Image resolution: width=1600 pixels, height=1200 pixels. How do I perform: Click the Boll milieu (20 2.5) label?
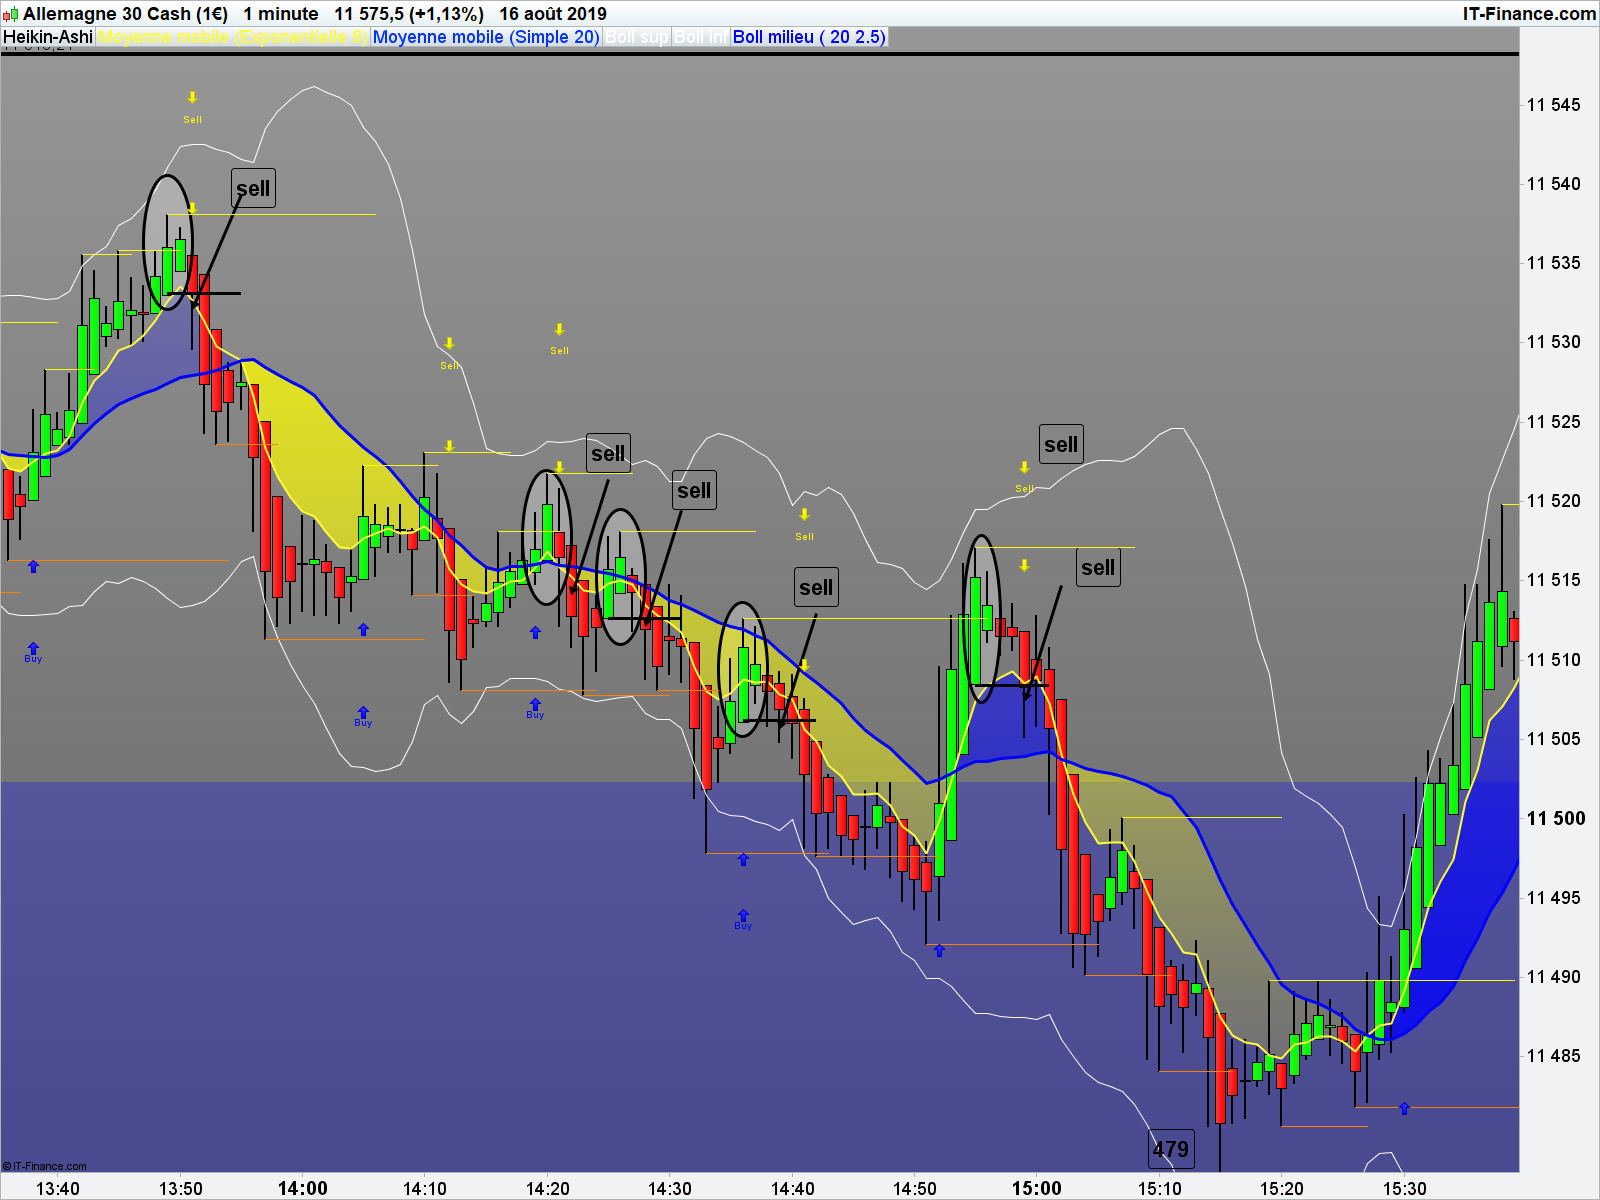[809, 37]
